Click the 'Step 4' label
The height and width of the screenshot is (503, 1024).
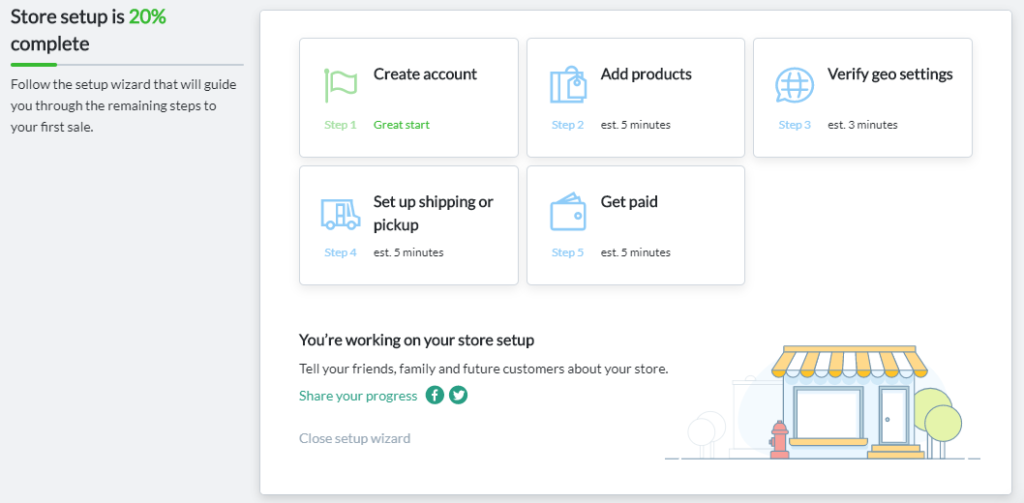340,252
